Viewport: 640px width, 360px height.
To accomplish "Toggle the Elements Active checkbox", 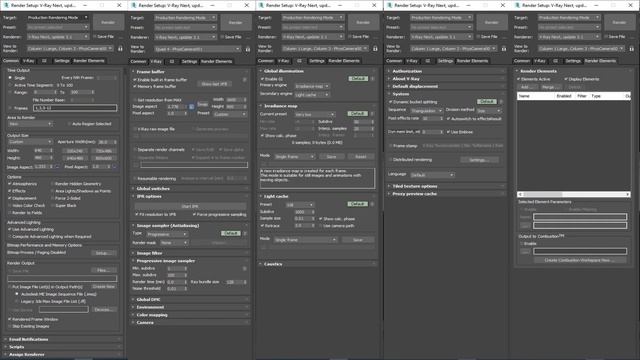I will coord(519,79).
